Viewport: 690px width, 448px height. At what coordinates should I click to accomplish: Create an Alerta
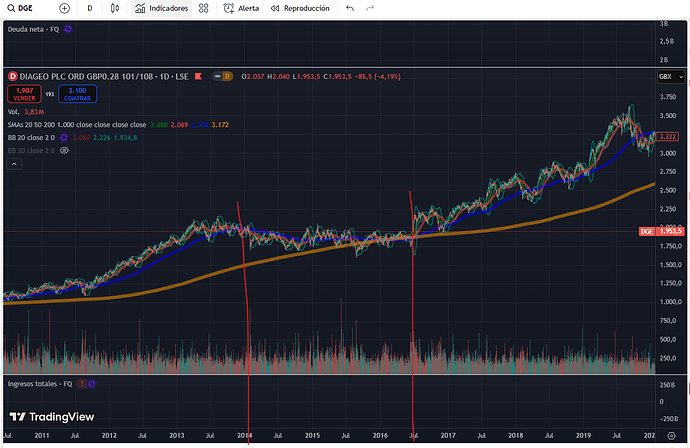pyautogui.click(x=240, y=8)
